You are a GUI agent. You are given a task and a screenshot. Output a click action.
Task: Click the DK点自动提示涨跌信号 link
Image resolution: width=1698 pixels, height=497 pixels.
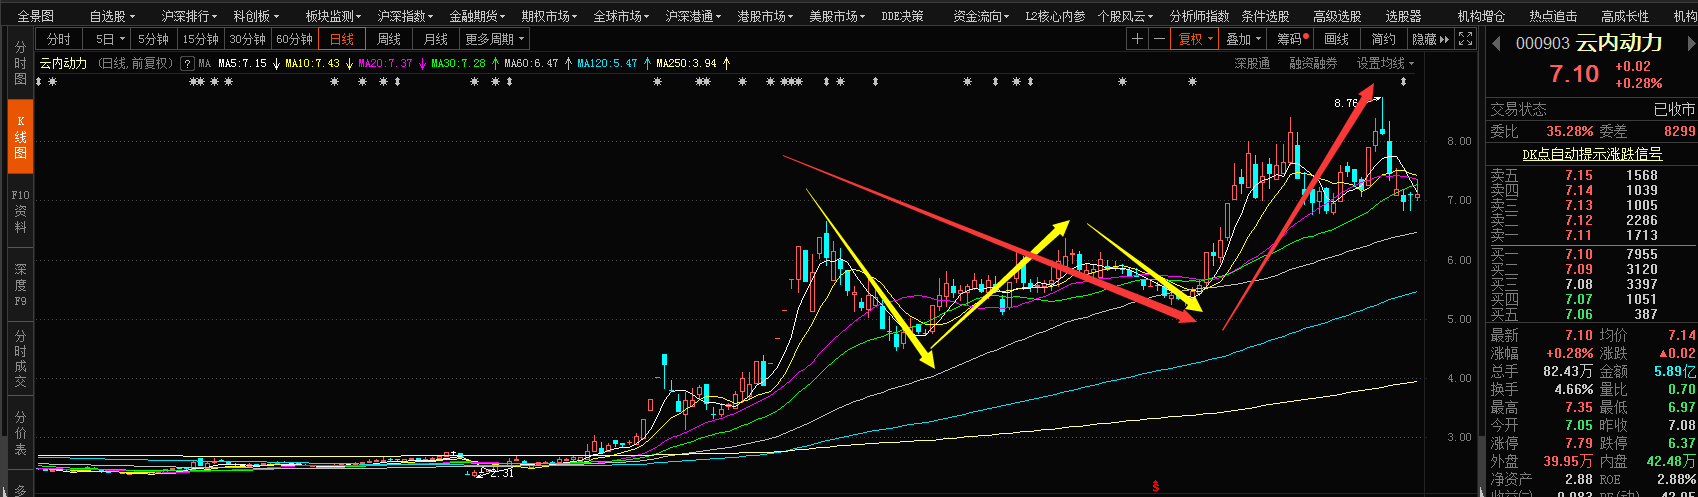[x=1591, y=154]
